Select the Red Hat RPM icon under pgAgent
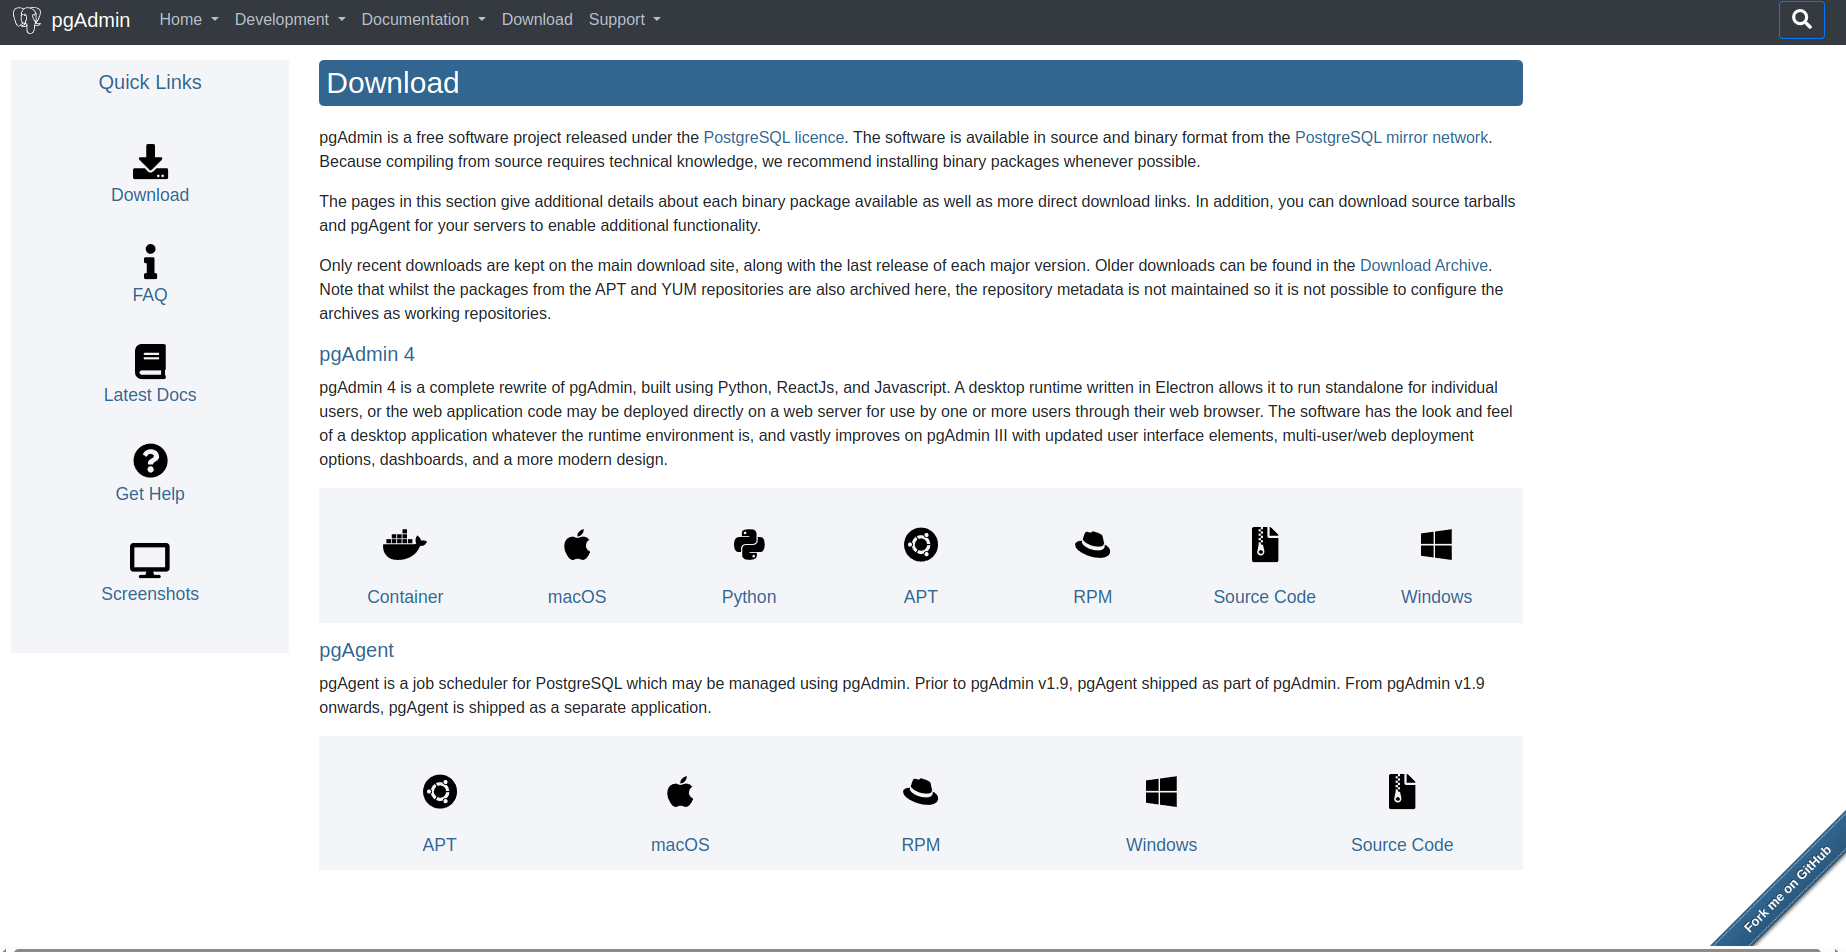The height and width of the screenshot is (952, 1846). (921, 792)
